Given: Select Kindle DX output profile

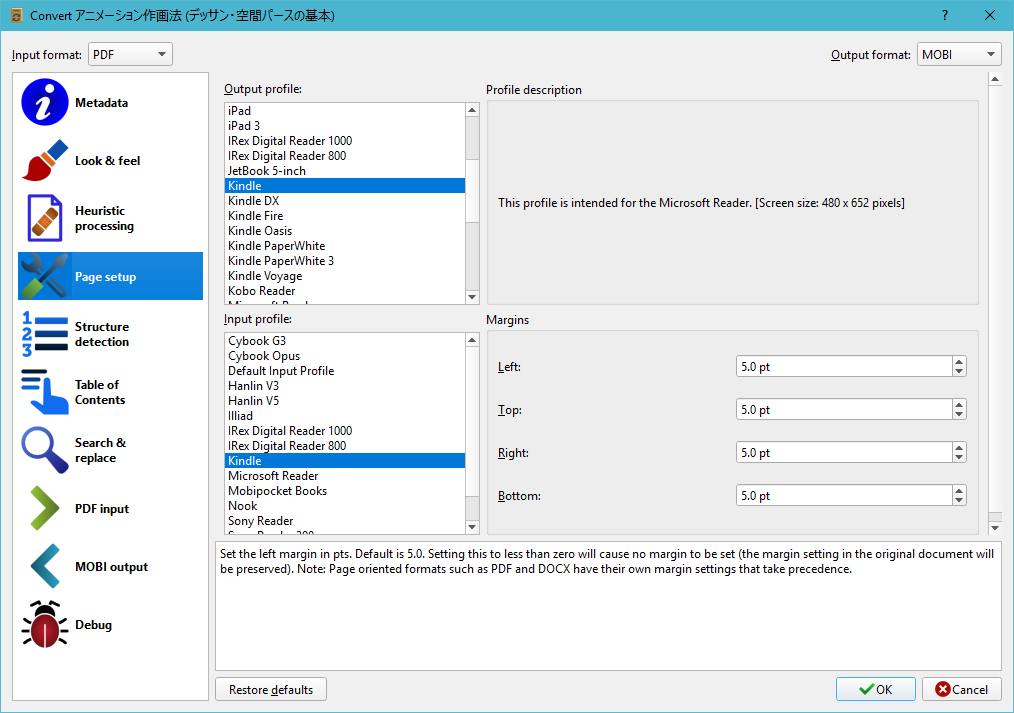Looking at the screenshot, I should [345, 200].
